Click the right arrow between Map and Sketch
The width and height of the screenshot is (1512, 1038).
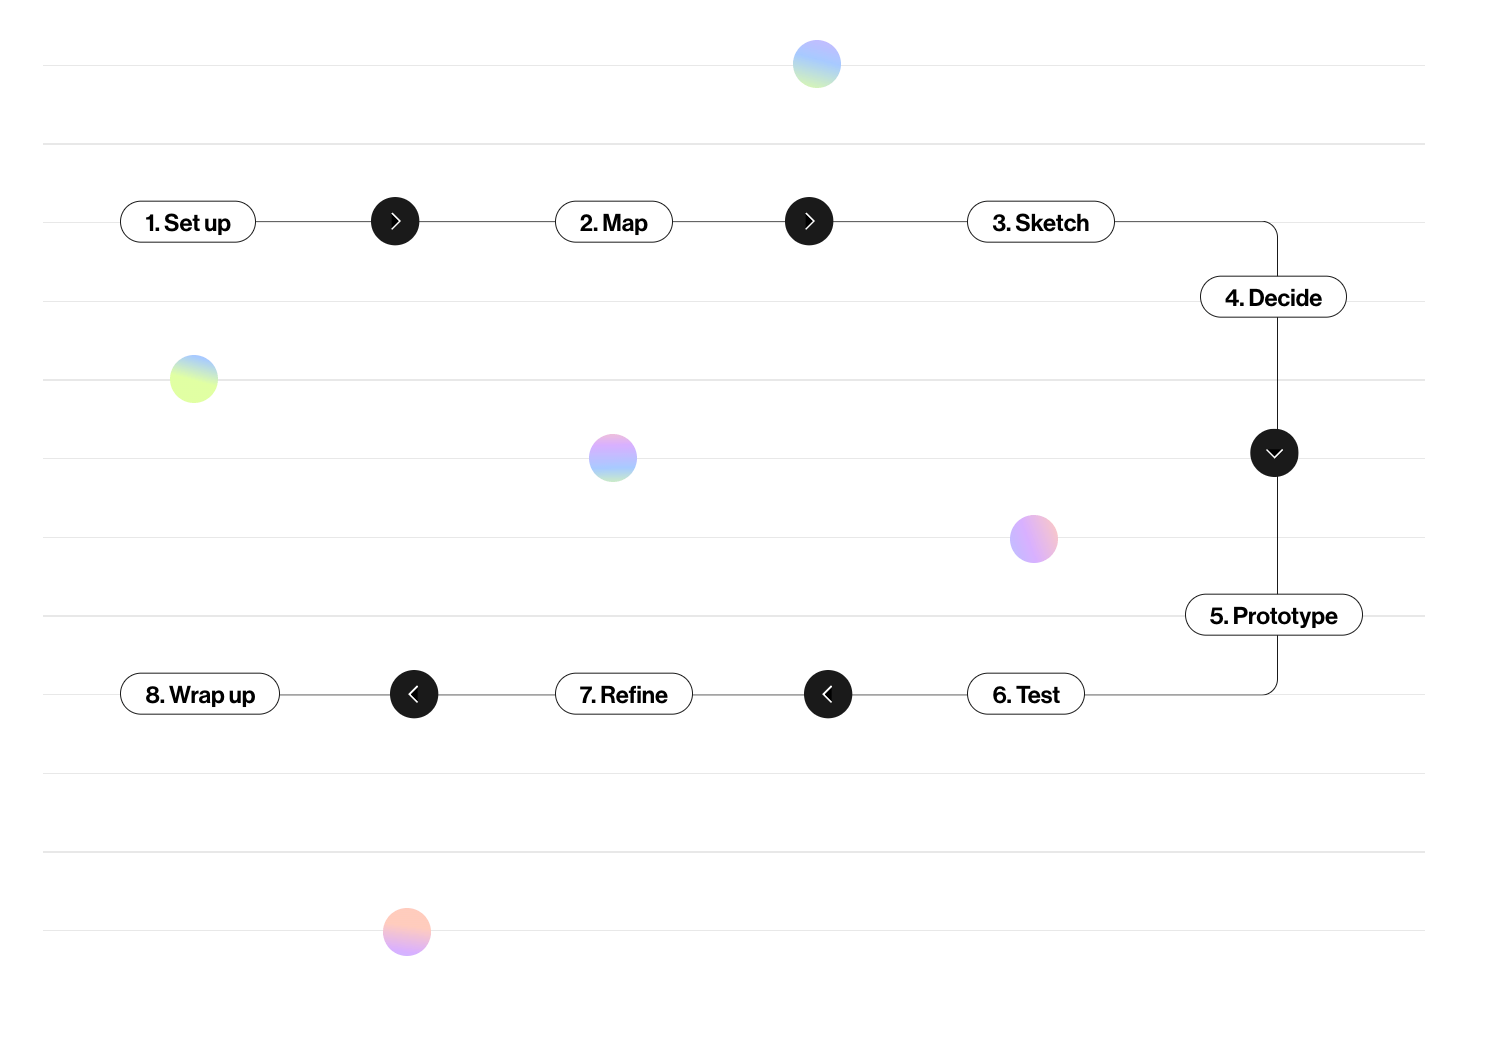[x=809, y=221]
